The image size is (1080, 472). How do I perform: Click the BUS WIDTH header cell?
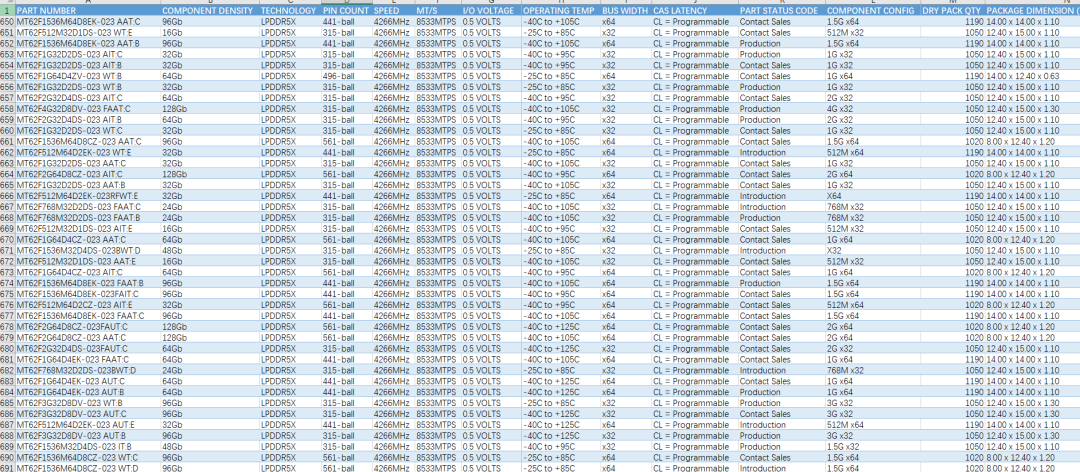click(624, 10)
